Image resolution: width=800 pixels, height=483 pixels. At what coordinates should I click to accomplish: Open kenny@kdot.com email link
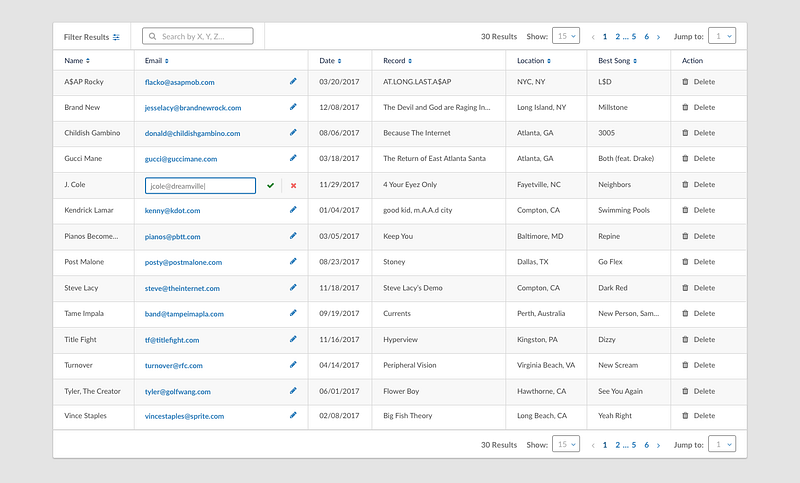(172, 210)
